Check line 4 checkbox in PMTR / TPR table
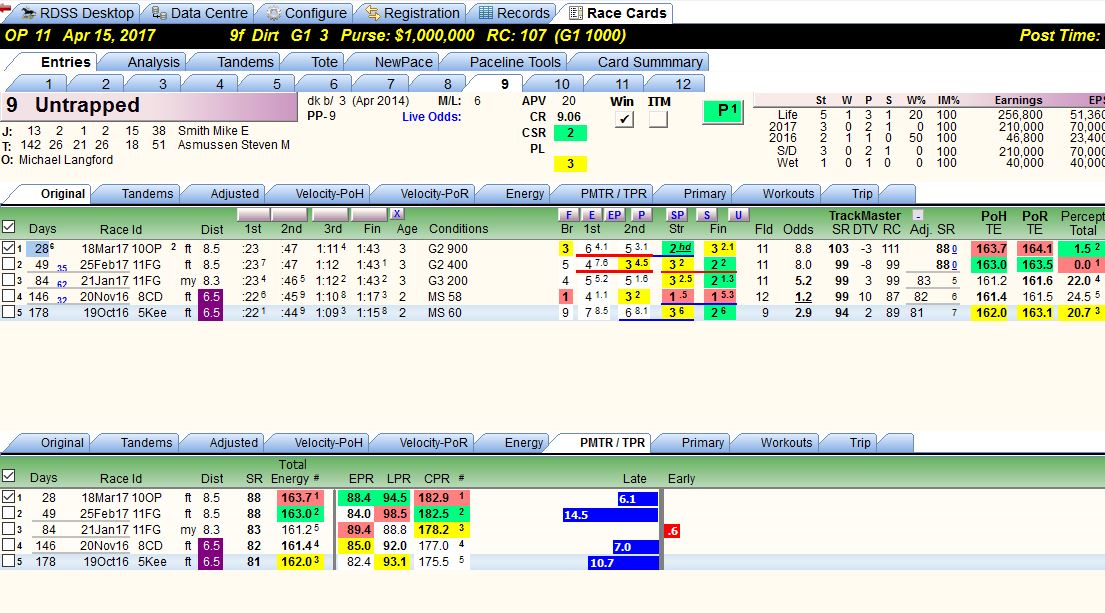Screen dimensions: 1105x613 click(x=8, y=545)
